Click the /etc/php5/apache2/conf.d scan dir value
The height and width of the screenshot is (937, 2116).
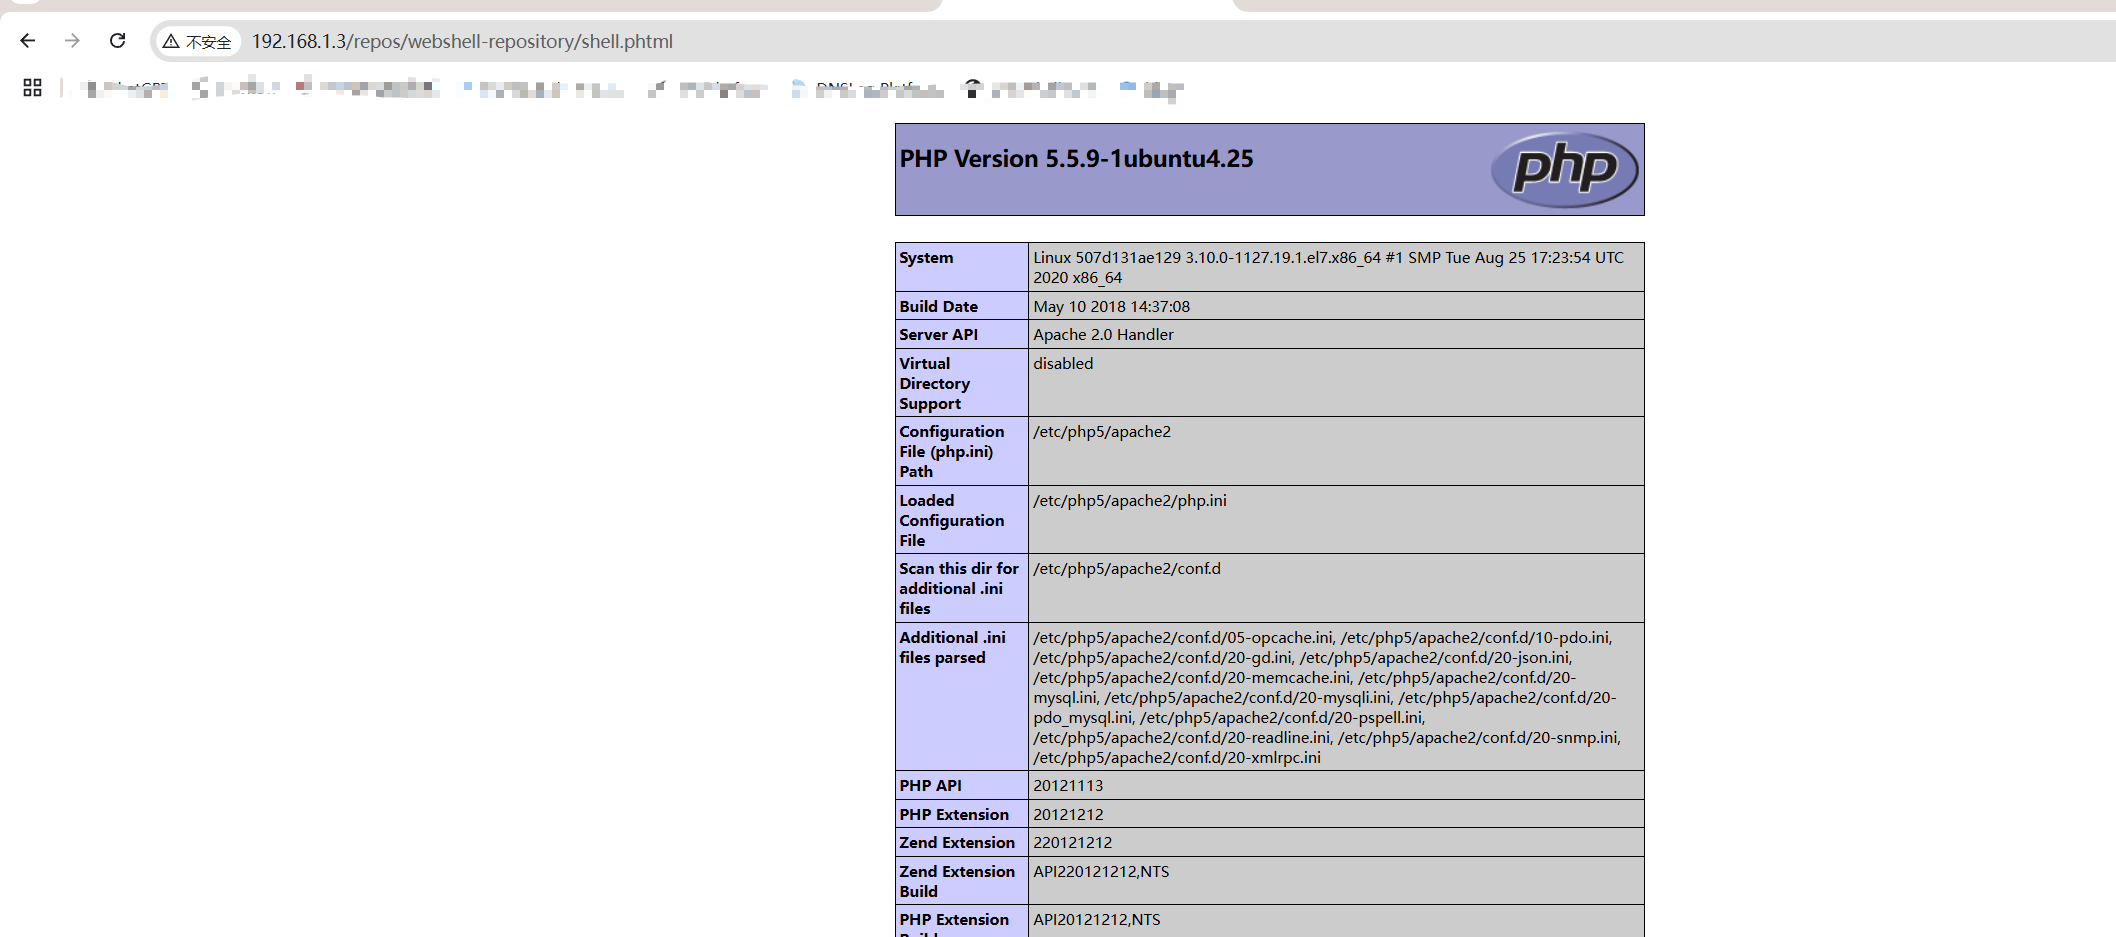(1127, 569)
